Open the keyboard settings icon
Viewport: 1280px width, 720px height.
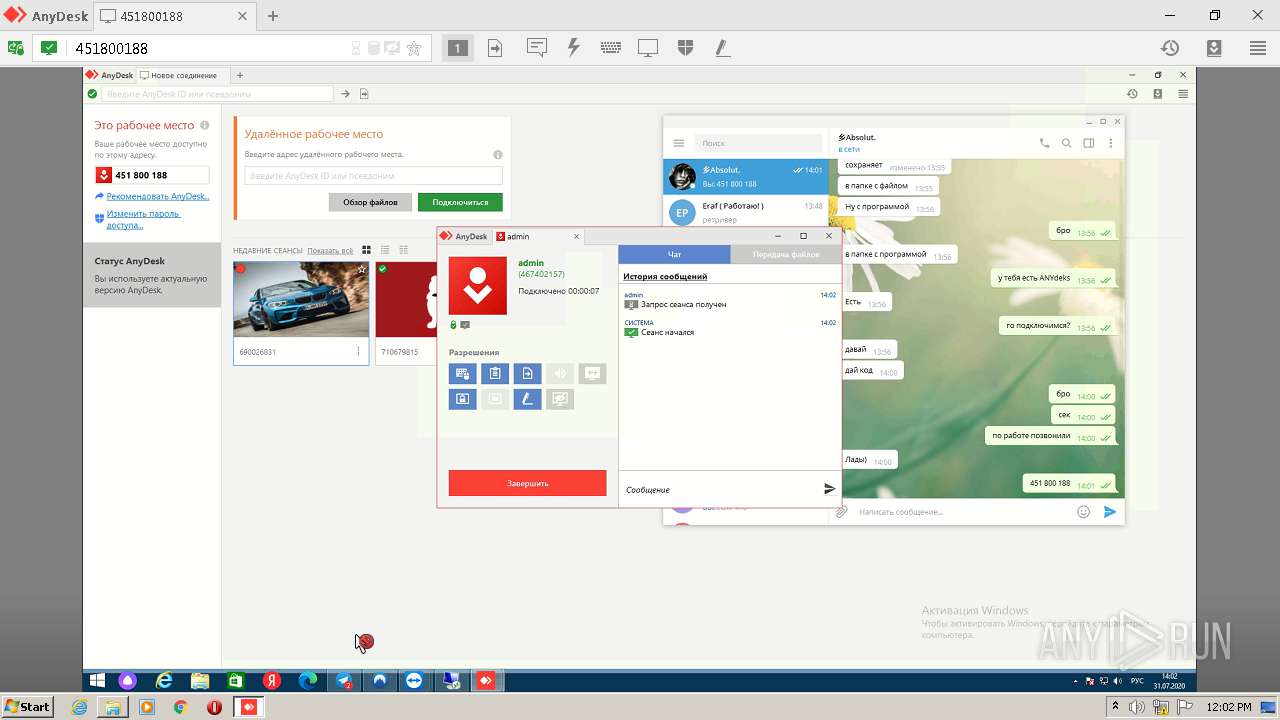[611, 47]
